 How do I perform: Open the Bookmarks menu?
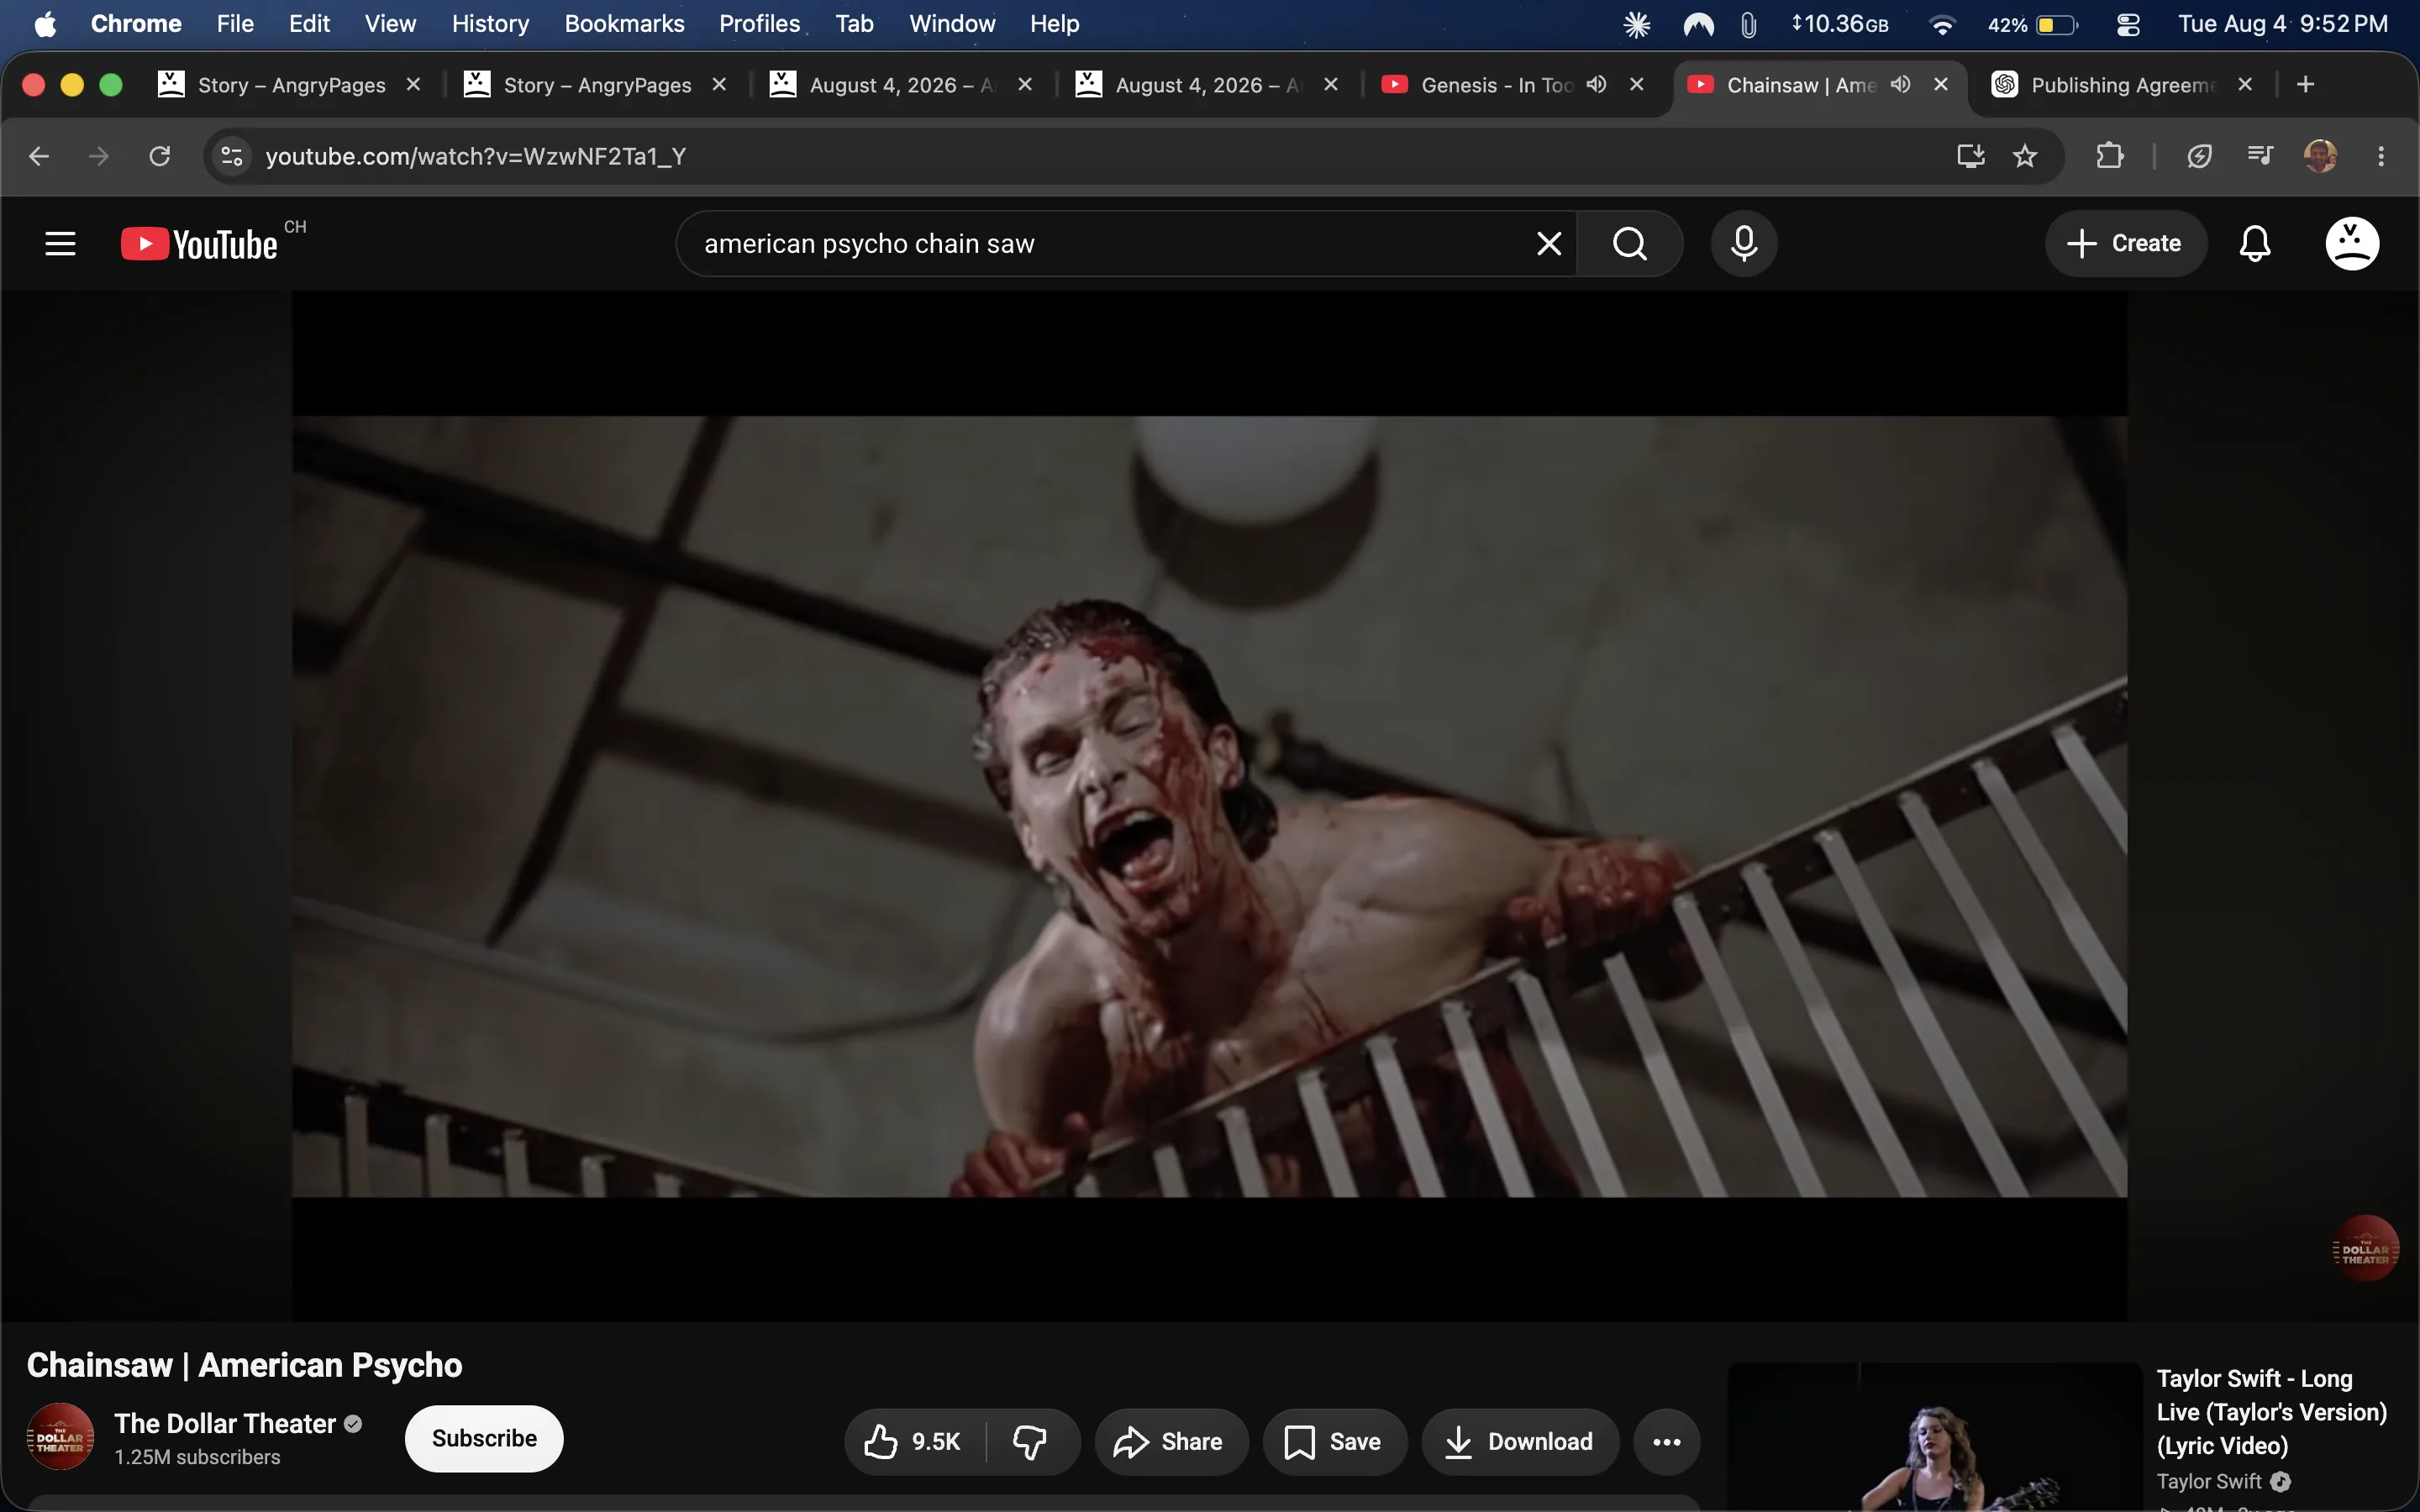[x=624, y=24]
